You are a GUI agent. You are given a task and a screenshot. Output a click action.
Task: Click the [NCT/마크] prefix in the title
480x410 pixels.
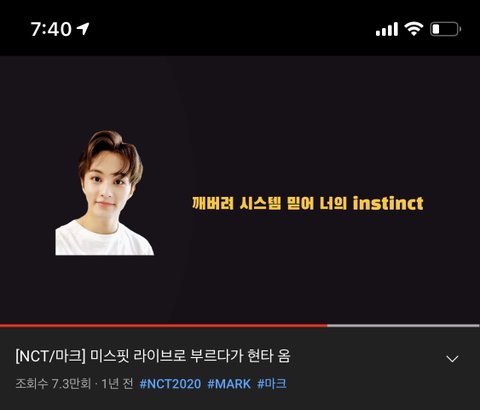click(50, 356)
